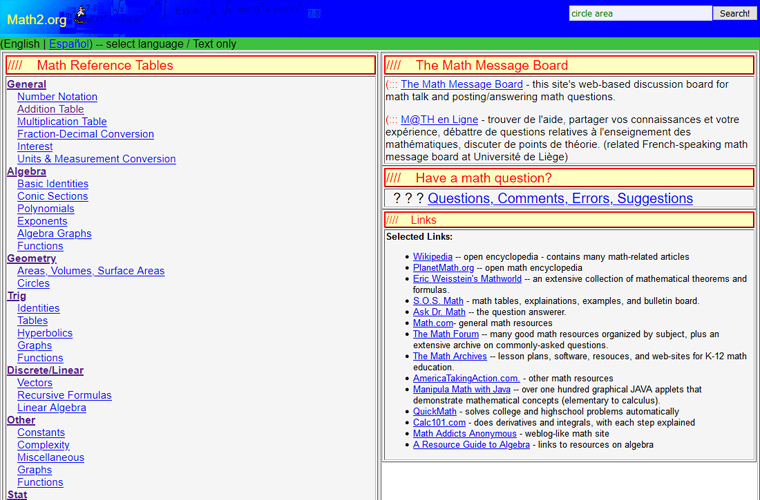Viewport: 760px width, 500px height.
Task: Focus the search field containing 'circle area'
Action: [x=640, y=14]
